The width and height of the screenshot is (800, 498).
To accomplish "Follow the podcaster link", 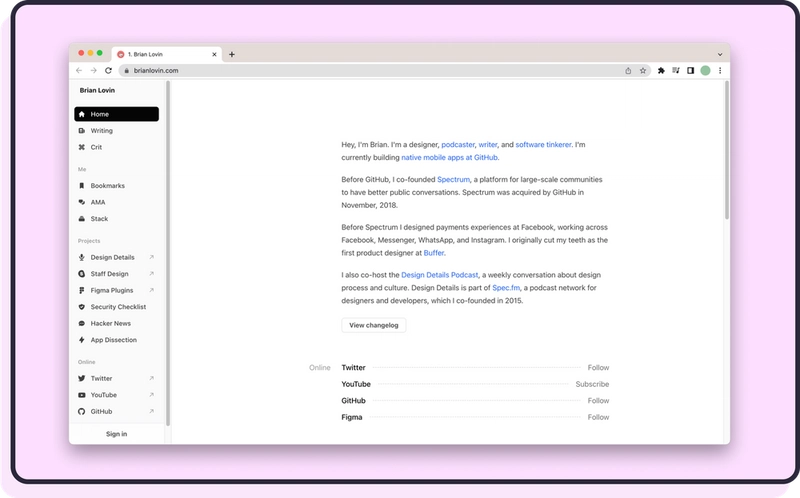I will tap(458, 144).
